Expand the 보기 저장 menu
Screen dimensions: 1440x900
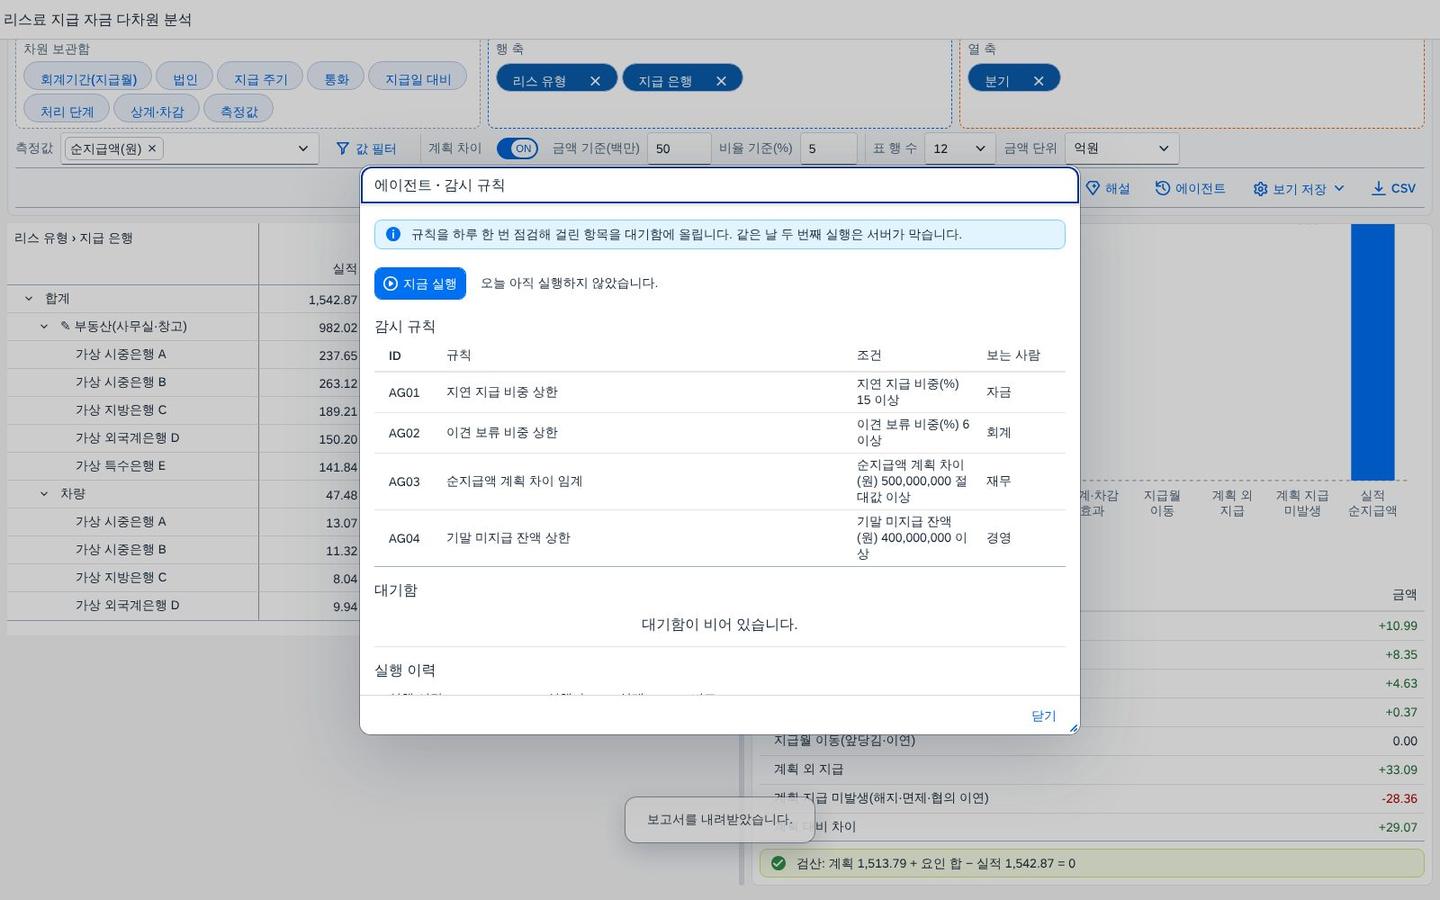click(1298, 188)
